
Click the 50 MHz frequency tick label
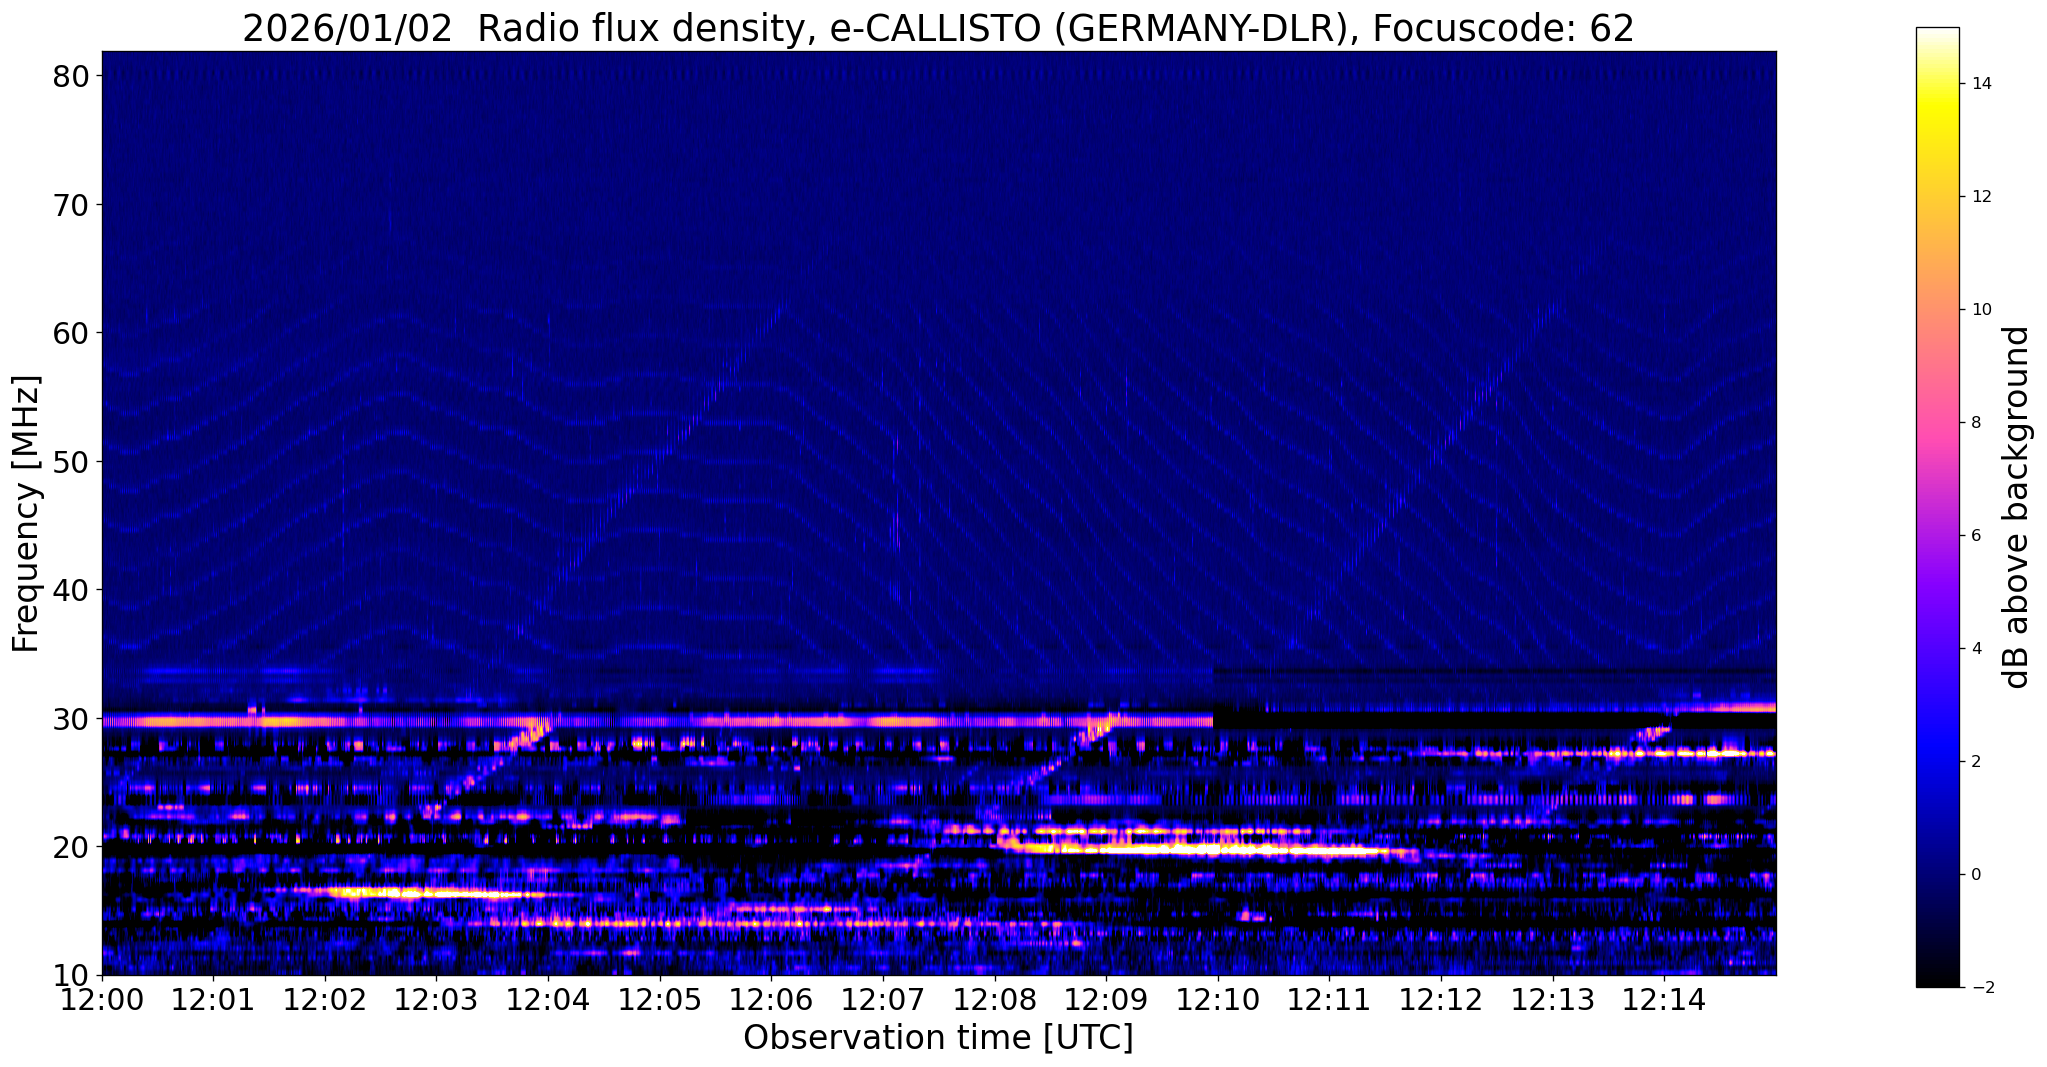72,462
